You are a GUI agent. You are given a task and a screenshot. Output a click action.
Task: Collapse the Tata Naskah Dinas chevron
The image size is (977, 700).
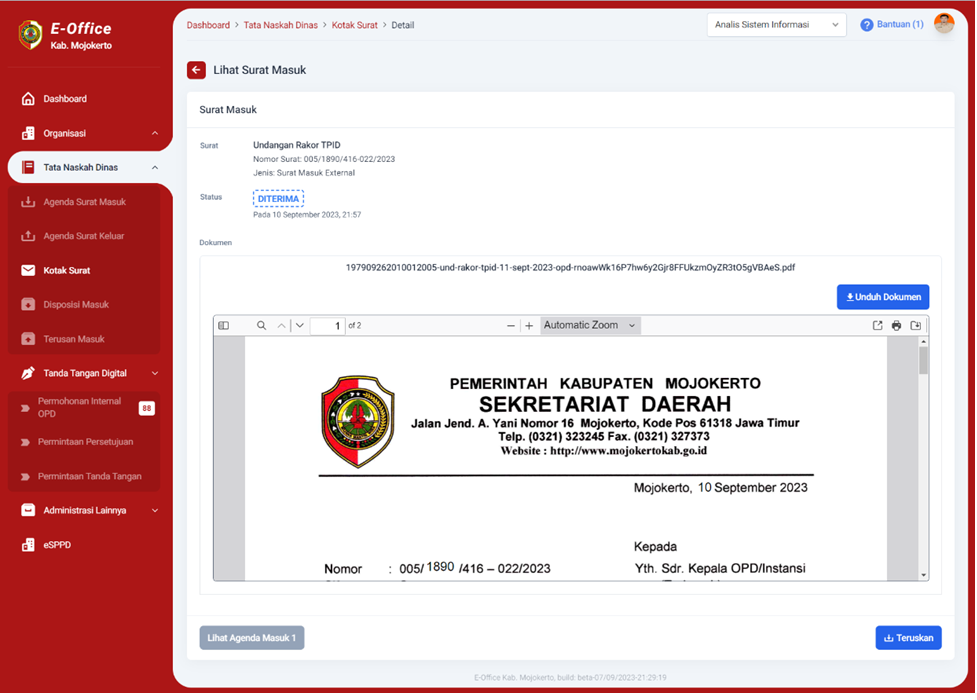155,168
